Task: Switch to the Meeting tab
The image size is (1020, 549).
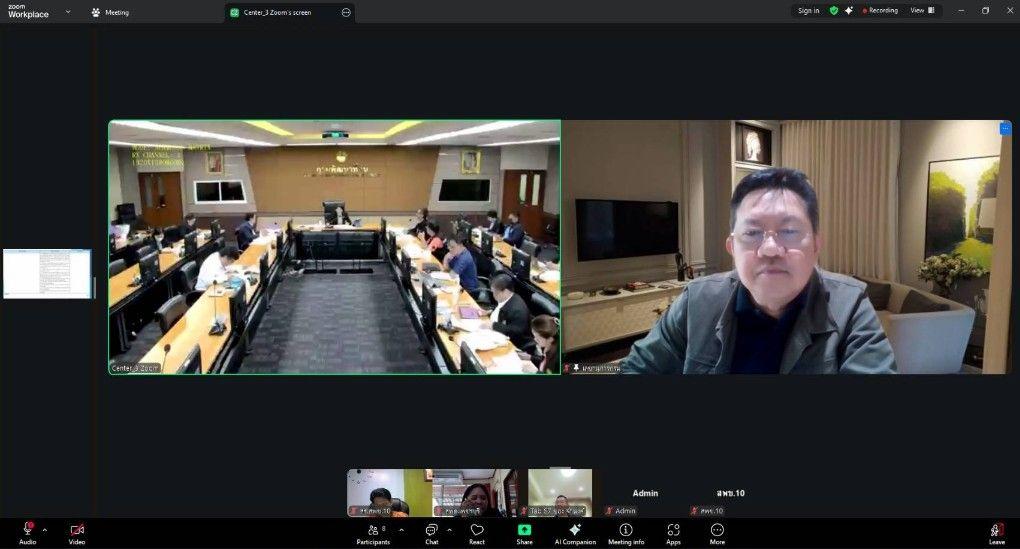Action: point(110,13)
